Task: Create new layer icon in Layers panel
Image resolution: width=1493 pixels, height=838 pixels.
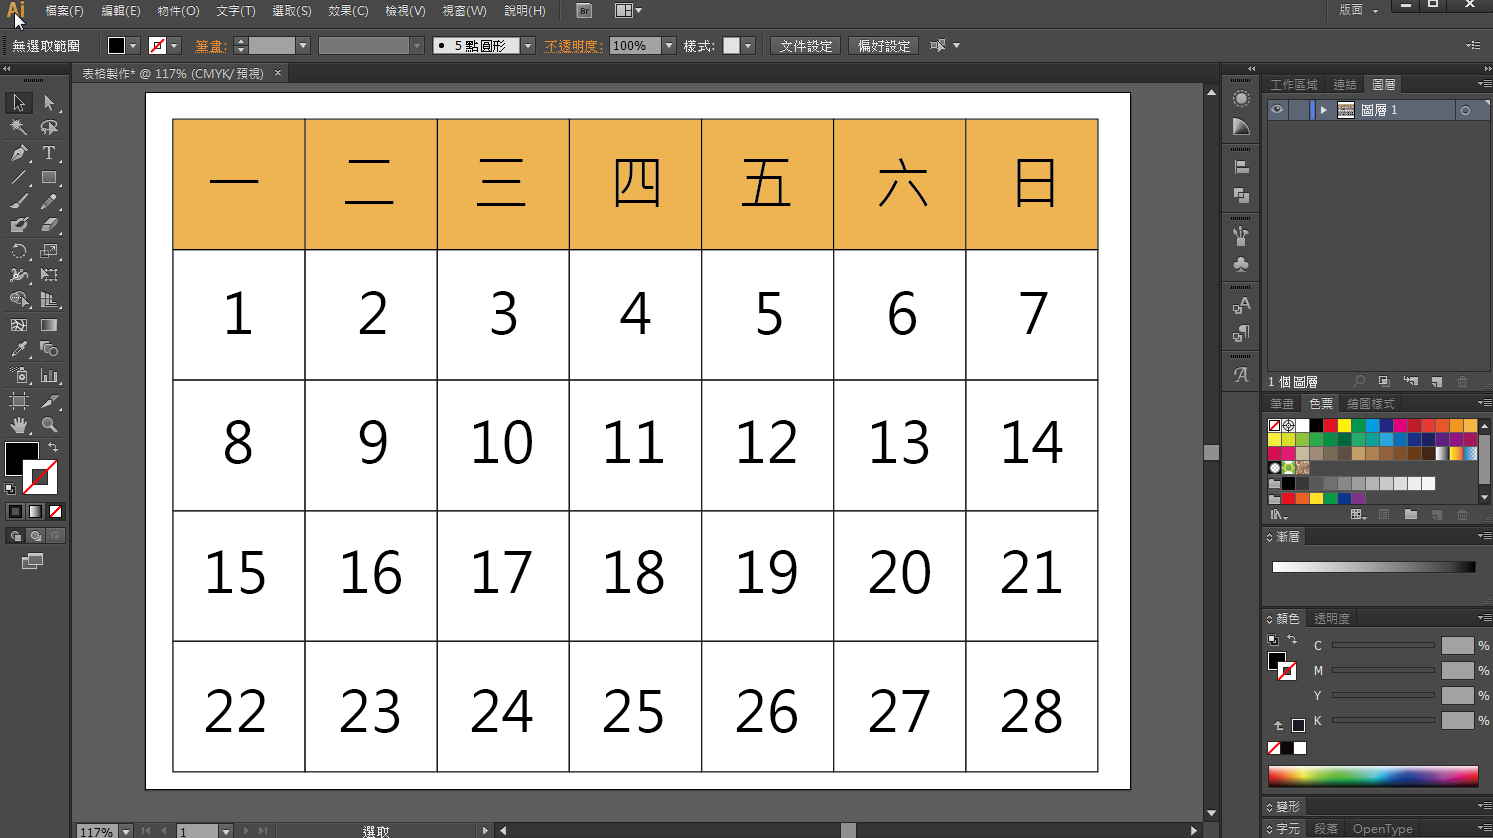Action: point(1436,382)
